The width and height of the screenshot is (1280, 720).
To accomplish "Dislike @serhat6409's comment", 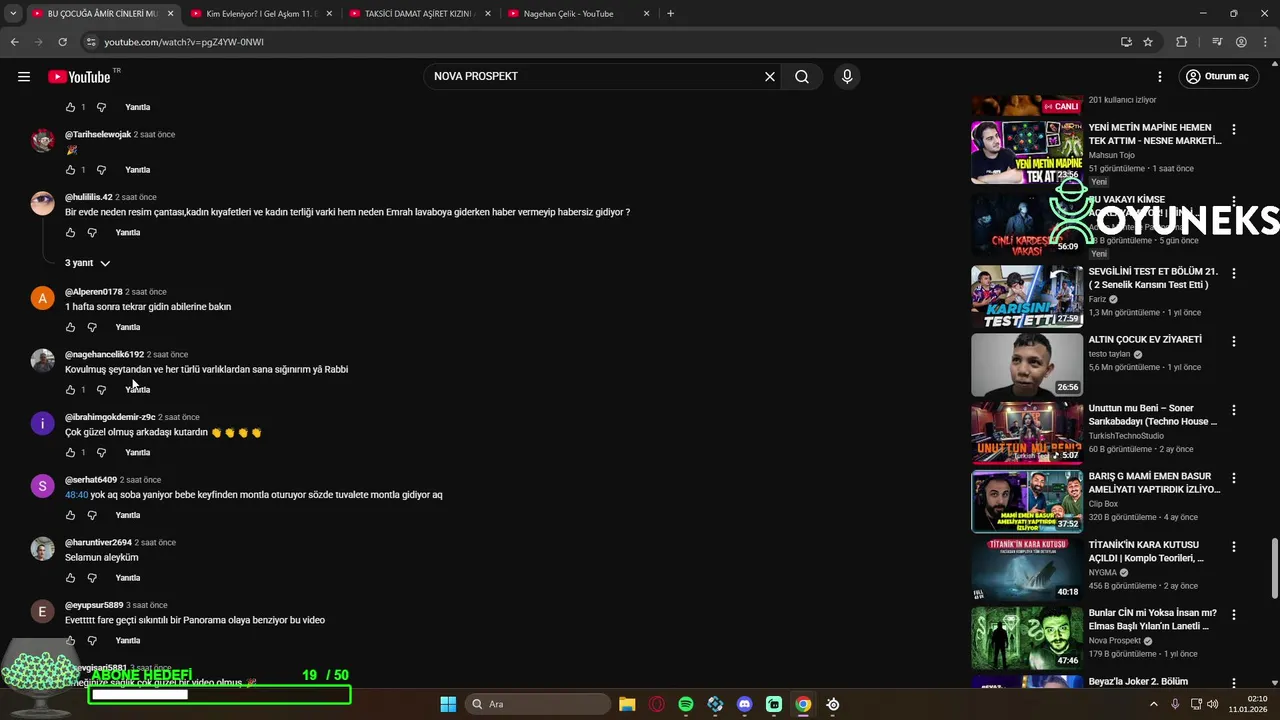I will click(92, 515).
